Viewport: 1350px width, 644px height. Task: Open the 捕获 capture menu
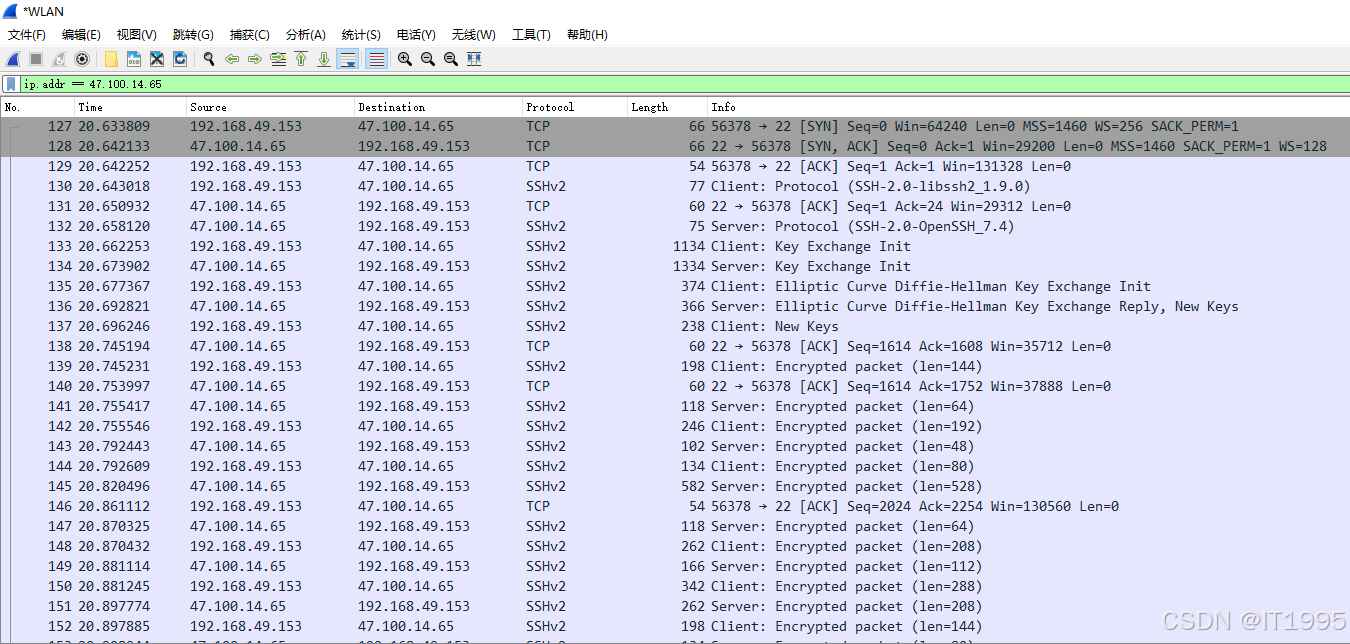coord(250,34)
